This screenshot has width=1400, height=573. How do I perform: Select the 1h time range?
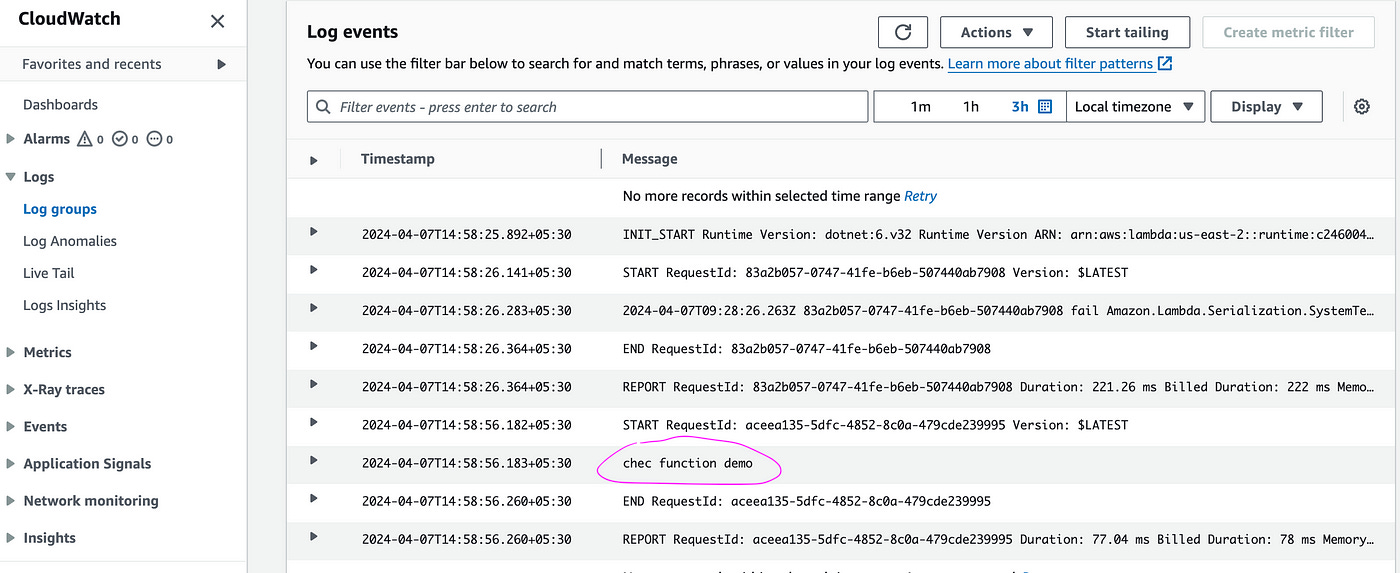[971, 107]
